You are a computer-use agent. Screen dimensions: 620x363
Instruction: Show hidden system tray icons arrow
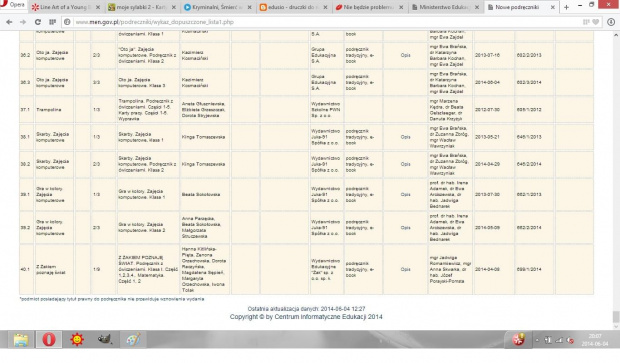(537, 340)
